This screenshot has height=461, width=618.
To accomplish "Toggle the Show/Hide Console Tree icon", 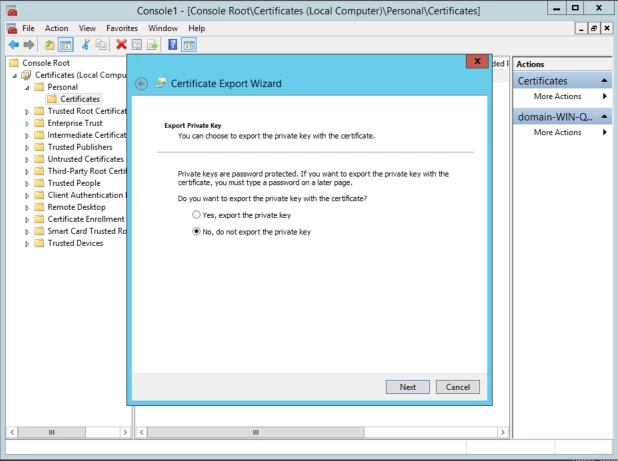I will (x=65, y=45).
